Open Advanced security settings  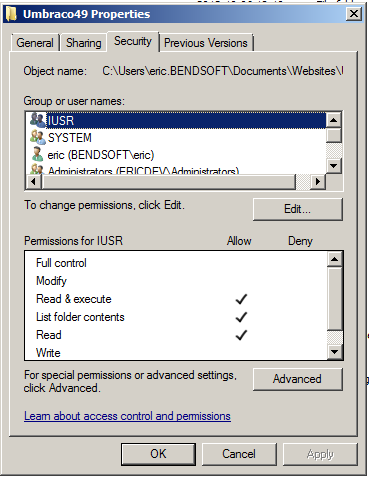pos(298,379)
